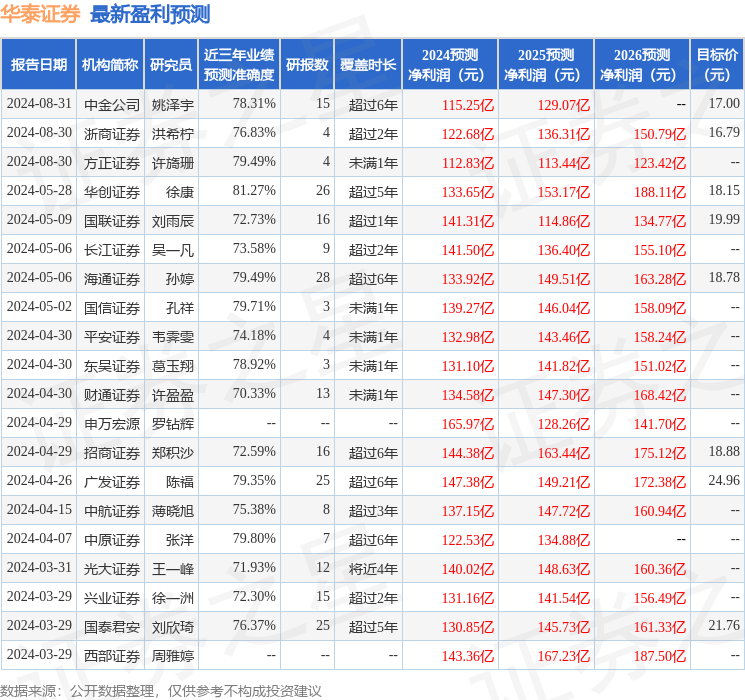Screen dimensions: 745x700
Task: Select the 浙商证券 institution cell
Action: pos(112,134)
